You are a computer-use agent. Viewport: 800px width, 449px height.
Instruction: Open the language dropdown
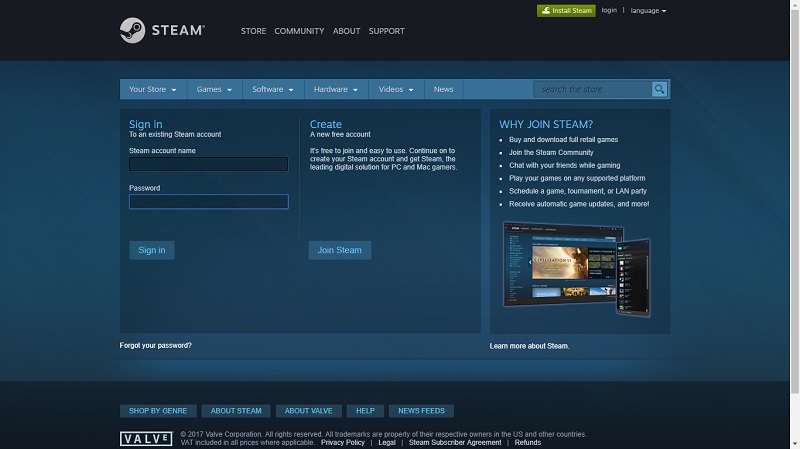(x=649, y=11)
